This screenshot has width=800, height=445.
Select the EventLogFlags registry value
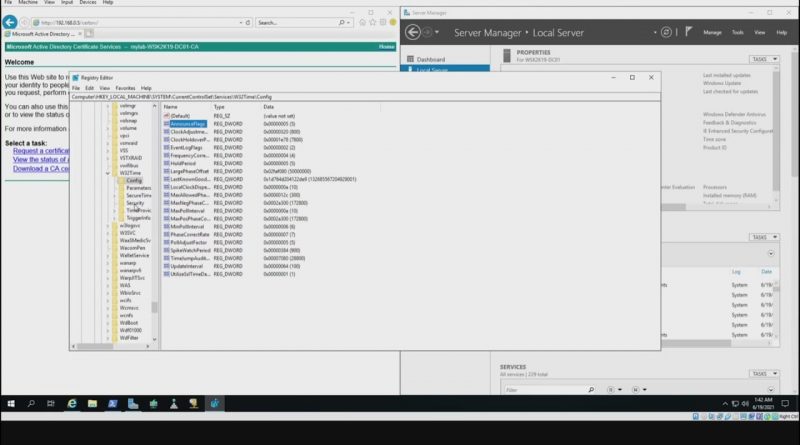pos(186,147)
